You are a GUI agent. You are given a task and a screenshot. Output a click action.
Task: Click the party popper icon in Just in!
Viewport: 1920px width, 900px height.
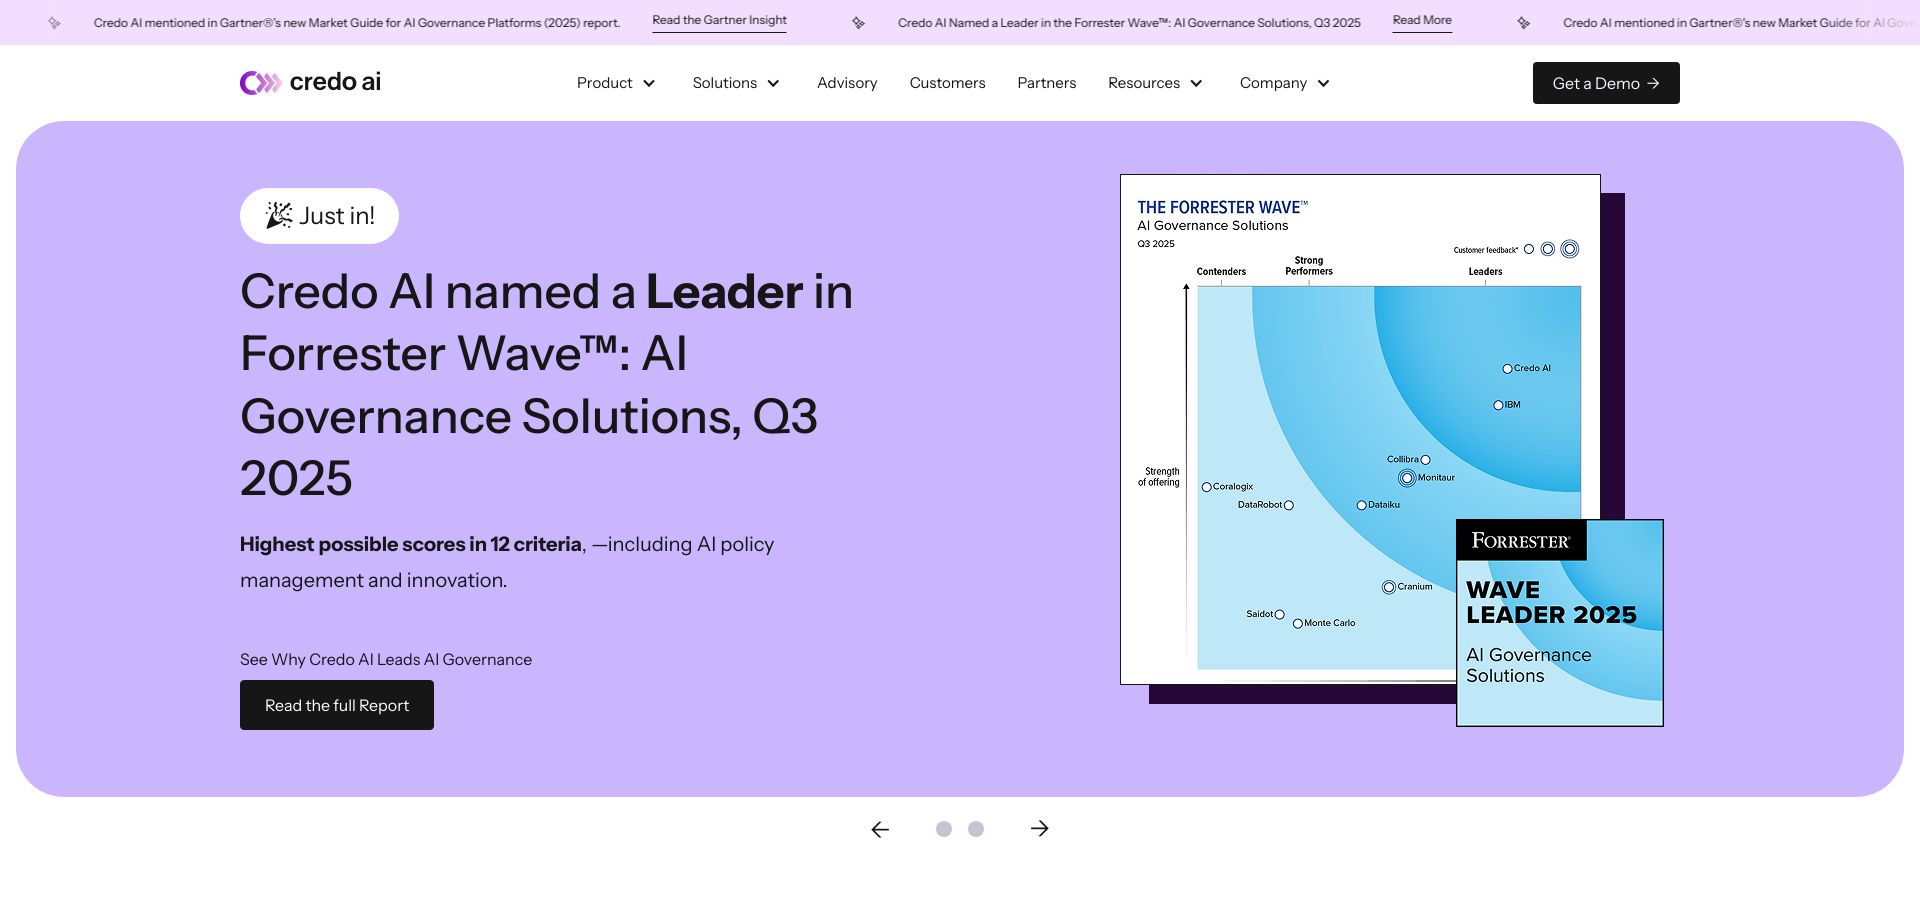(x=279, y=215)
